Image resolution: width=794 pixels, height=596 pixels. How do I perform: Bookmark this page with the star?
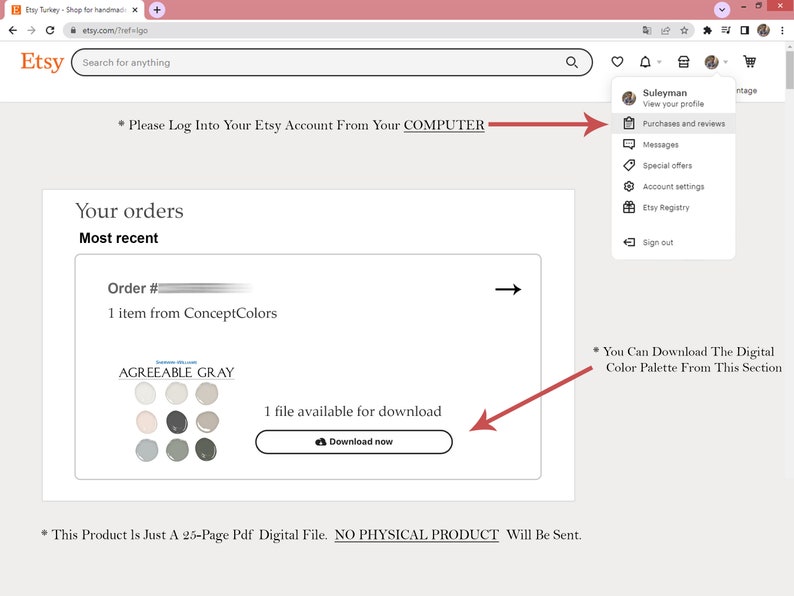tap(684, 30)
